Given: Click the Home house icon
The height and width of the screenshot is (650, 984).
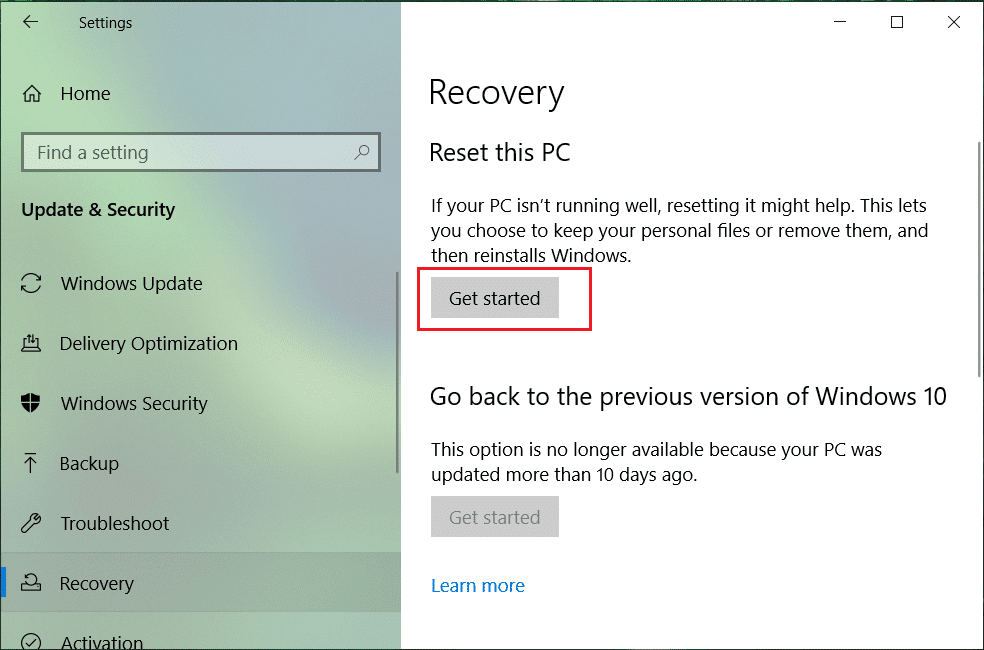Looking at the screenshot, I should tap(32, 94).
